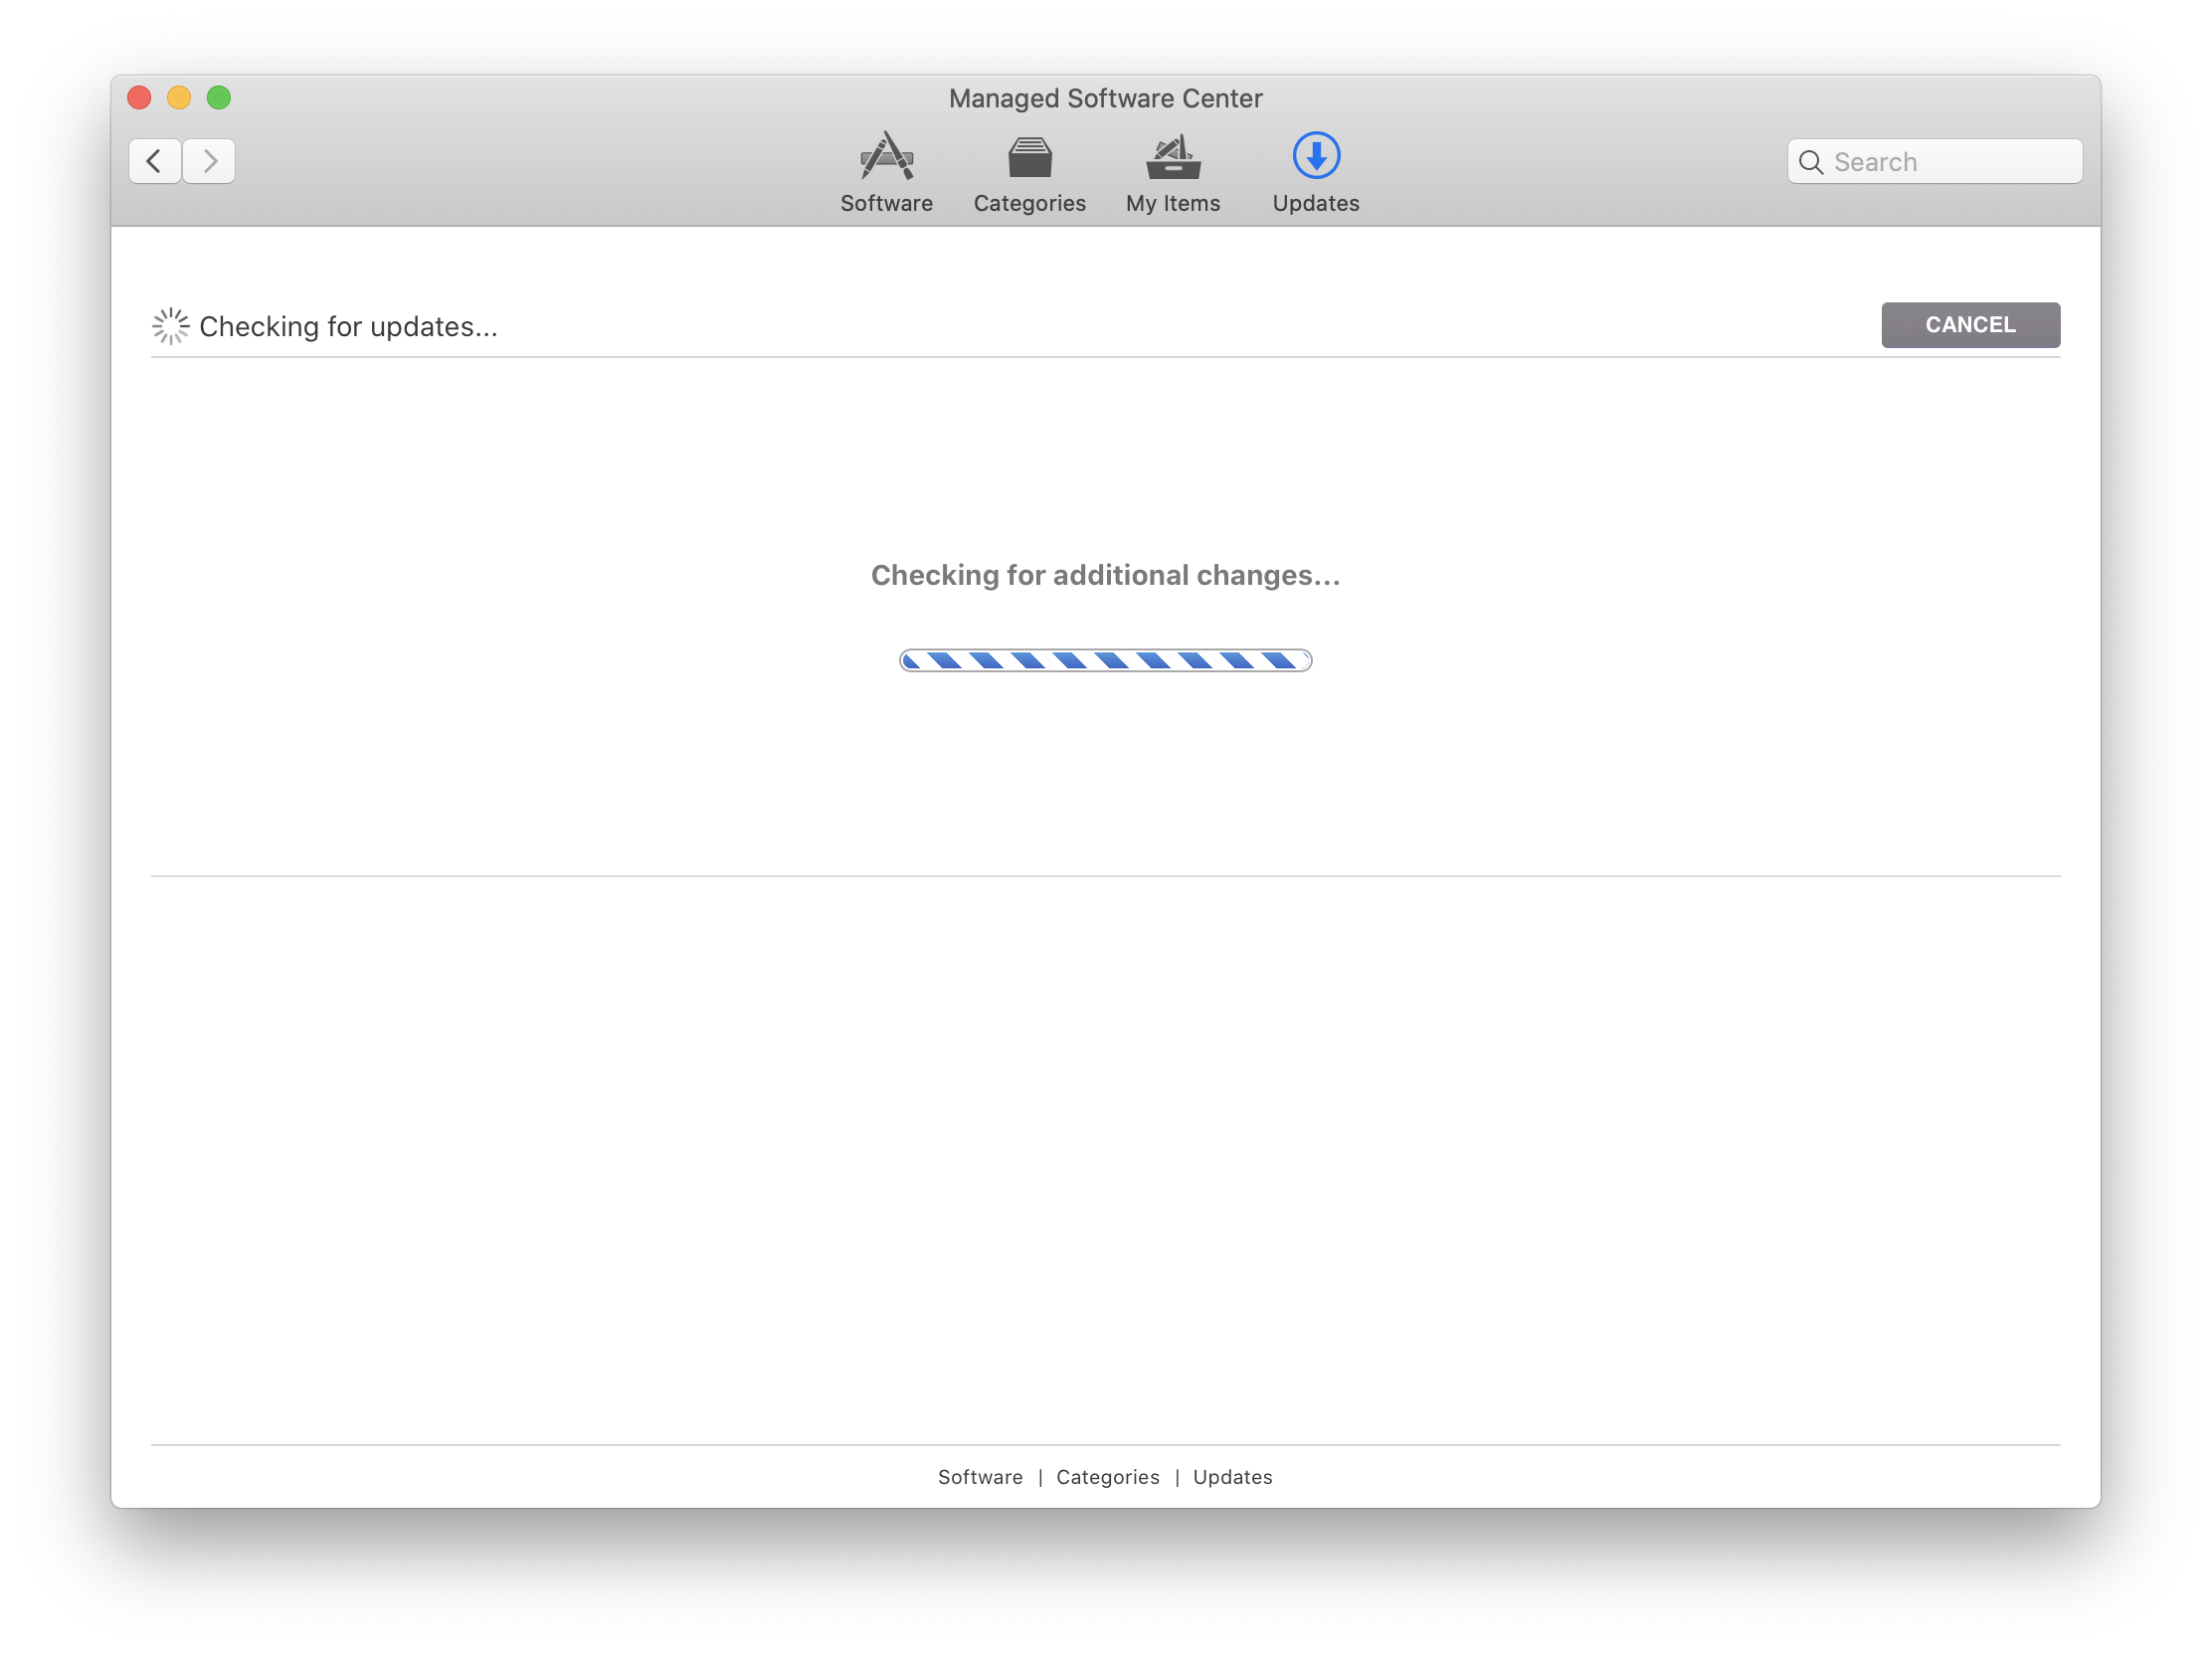2212x1655 pixels.
Task: Zoom window using the green button
Action: pos(219,97)
